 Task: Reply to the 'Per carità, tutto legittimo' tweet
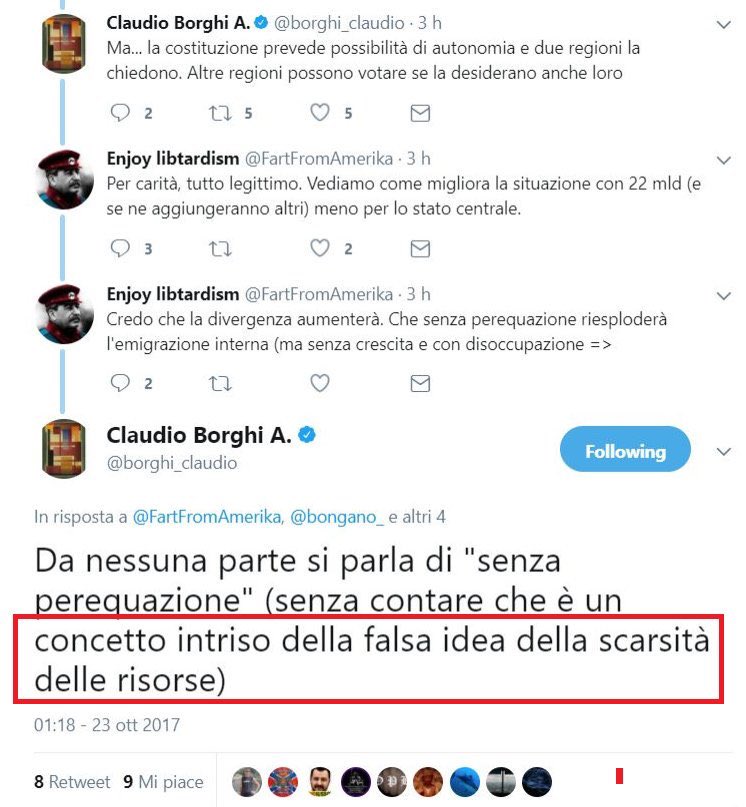[x=120, y=248]
